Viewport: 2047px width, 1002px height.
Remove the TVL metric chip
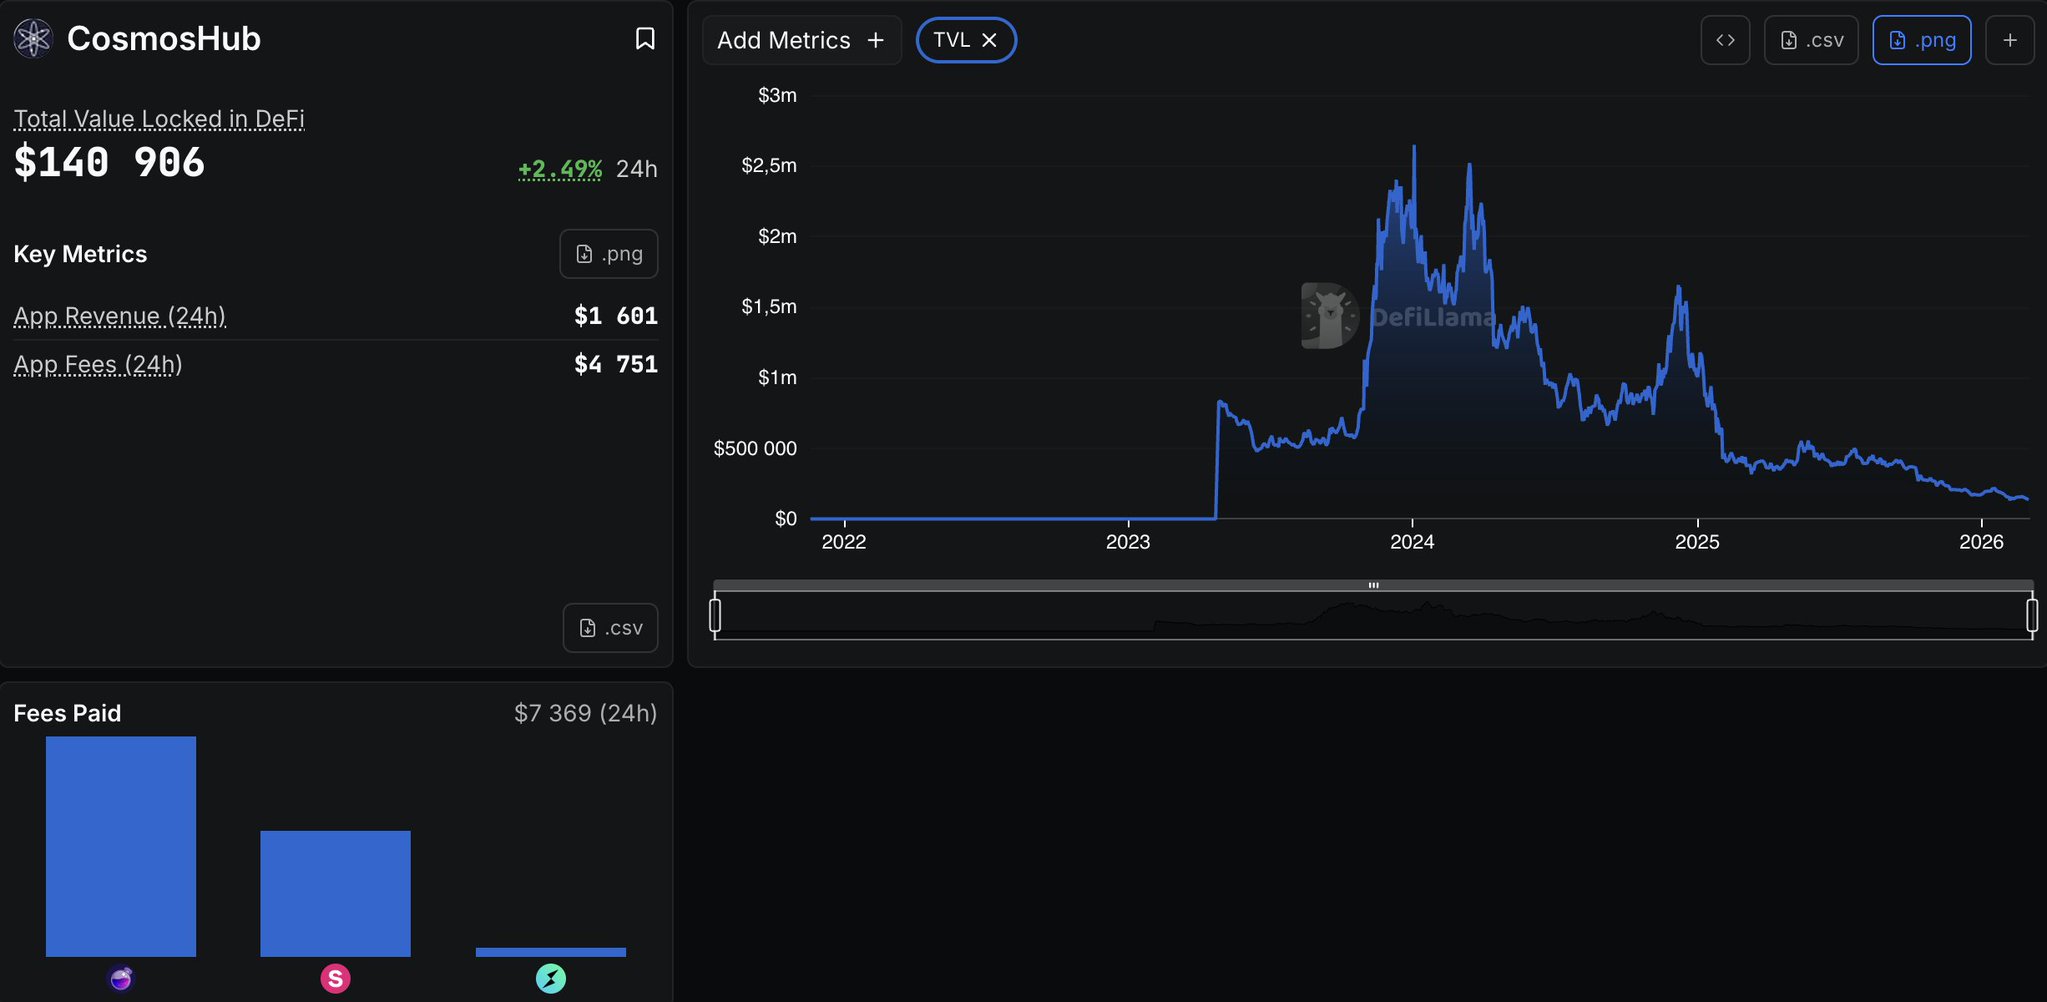989,40
